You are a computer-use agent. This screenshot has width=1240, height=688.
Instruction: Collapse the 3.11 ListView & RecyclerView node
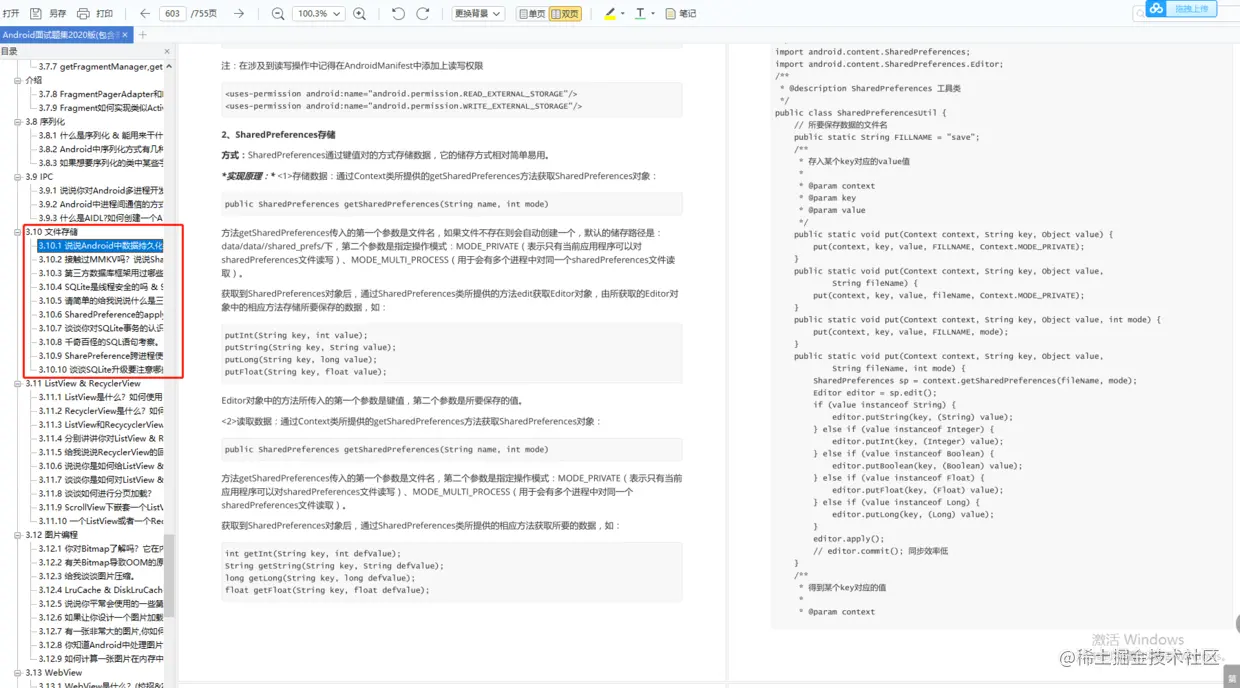coord(19,383)
